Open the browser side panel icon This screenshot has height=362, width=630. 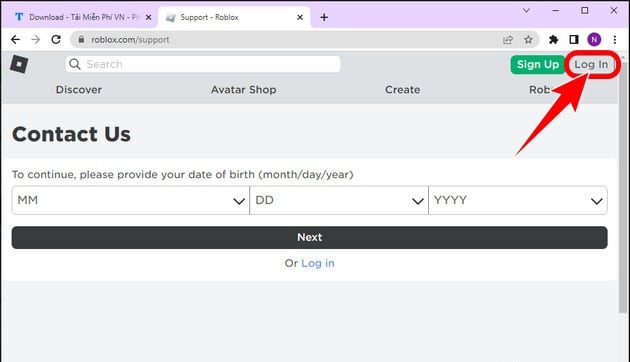(x=574, y=39)
